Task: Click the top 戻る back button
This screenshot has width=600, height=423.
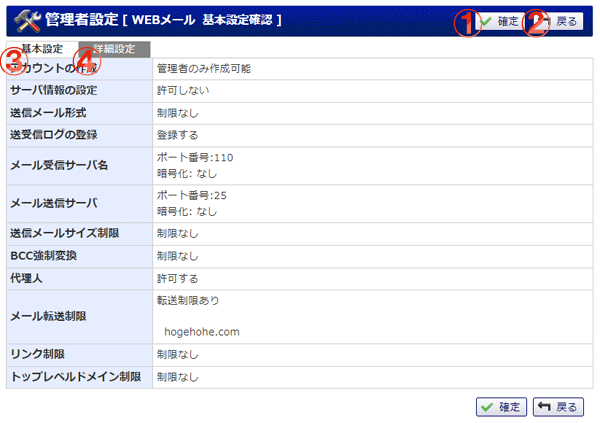Action: pos(558,21)
